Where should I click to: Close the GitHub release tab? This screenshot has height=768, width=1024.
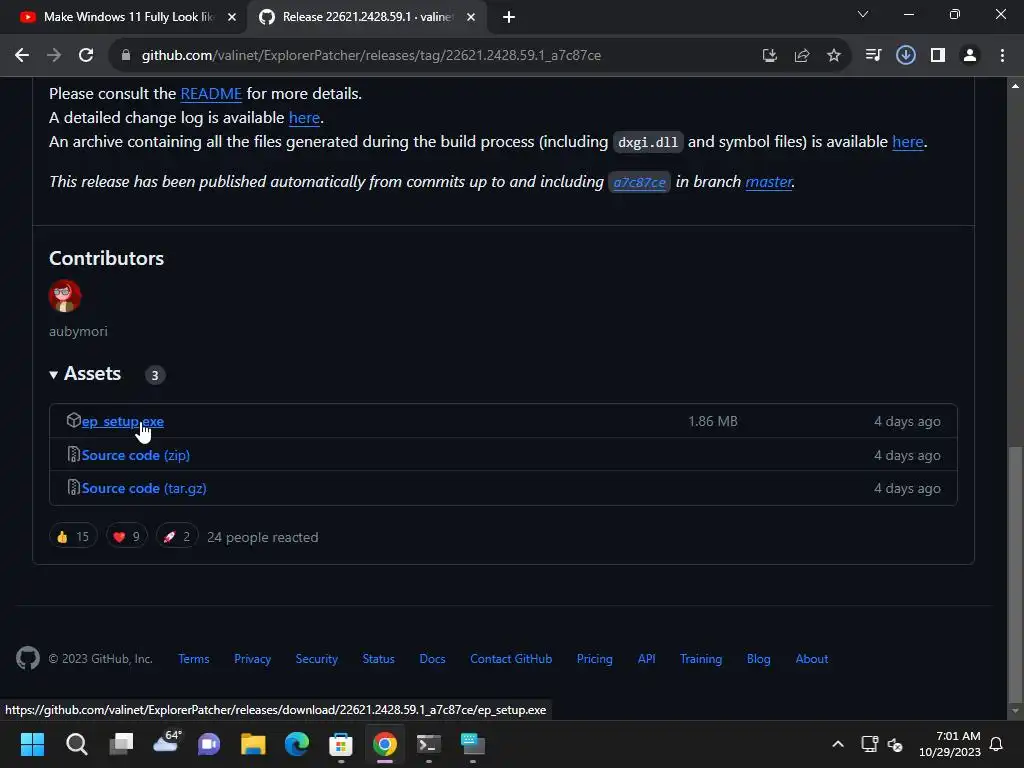point(471,17)
